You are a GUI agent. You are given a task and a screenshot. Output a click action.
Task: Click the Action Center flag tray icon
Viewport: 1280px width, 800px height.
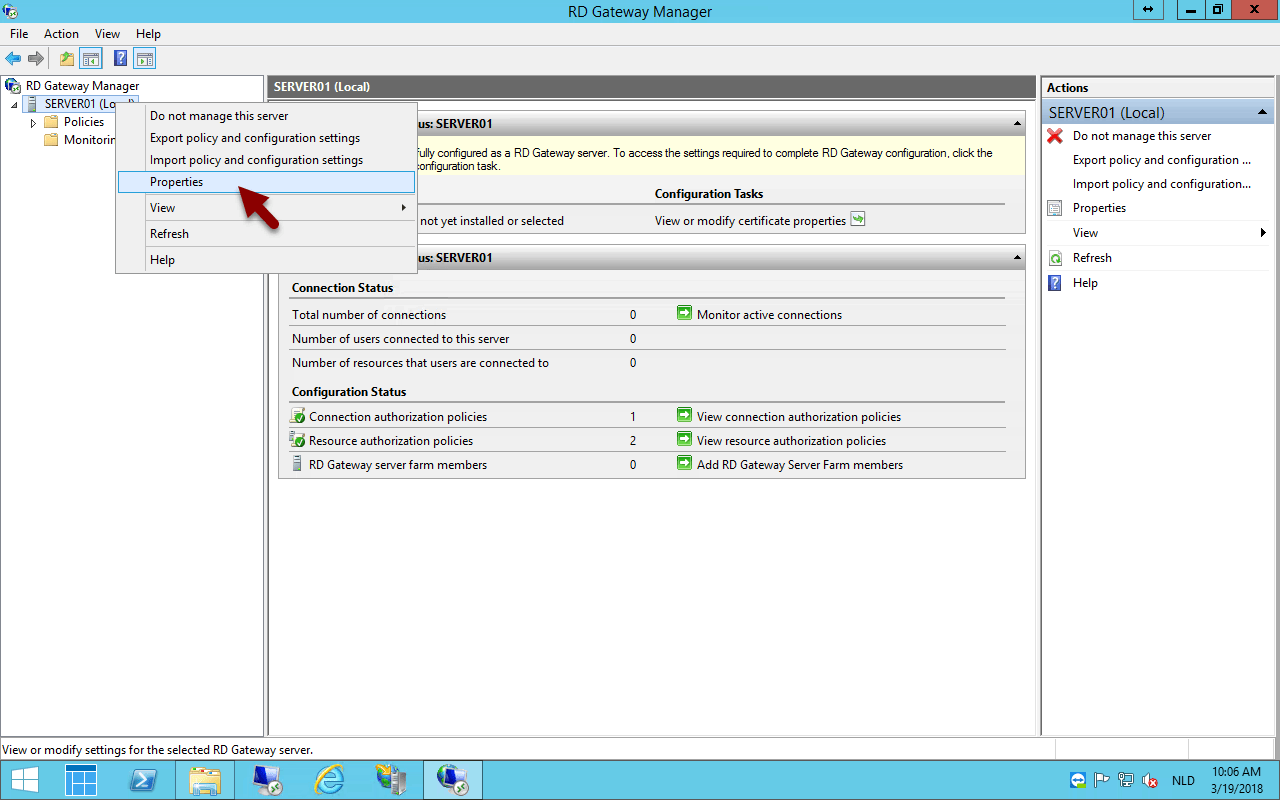pyautogui.click(x=1102, y=780)
